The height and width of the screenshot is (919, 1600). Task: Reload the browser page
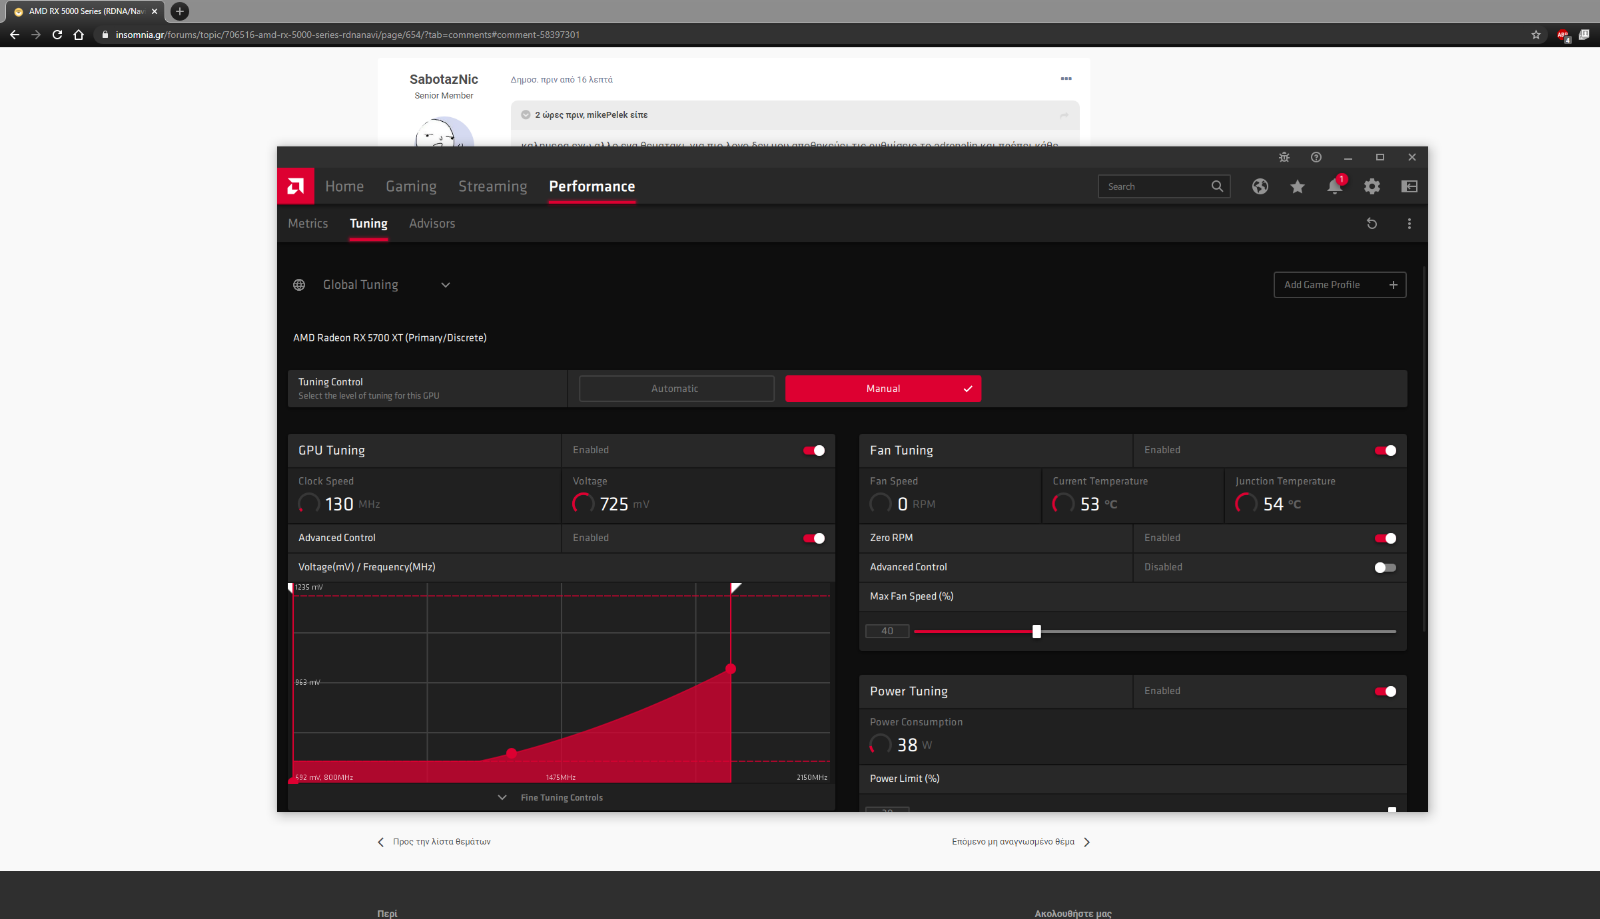coord(57,35)
